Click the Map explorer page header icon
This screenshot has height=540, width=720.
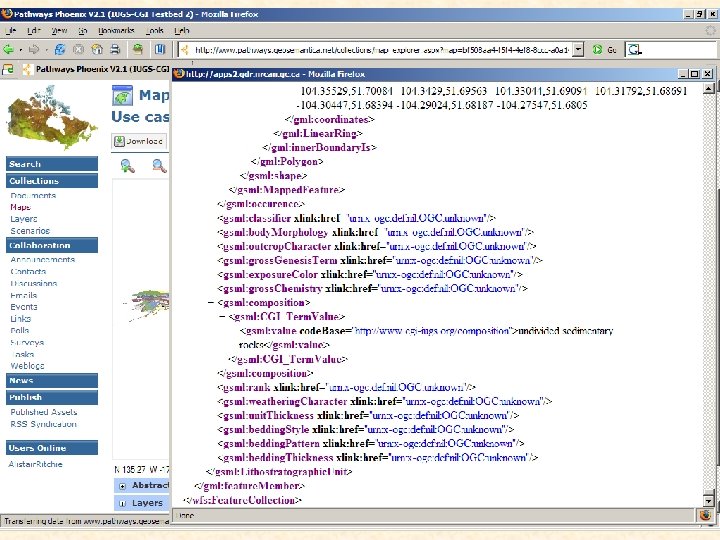point(122,96)
